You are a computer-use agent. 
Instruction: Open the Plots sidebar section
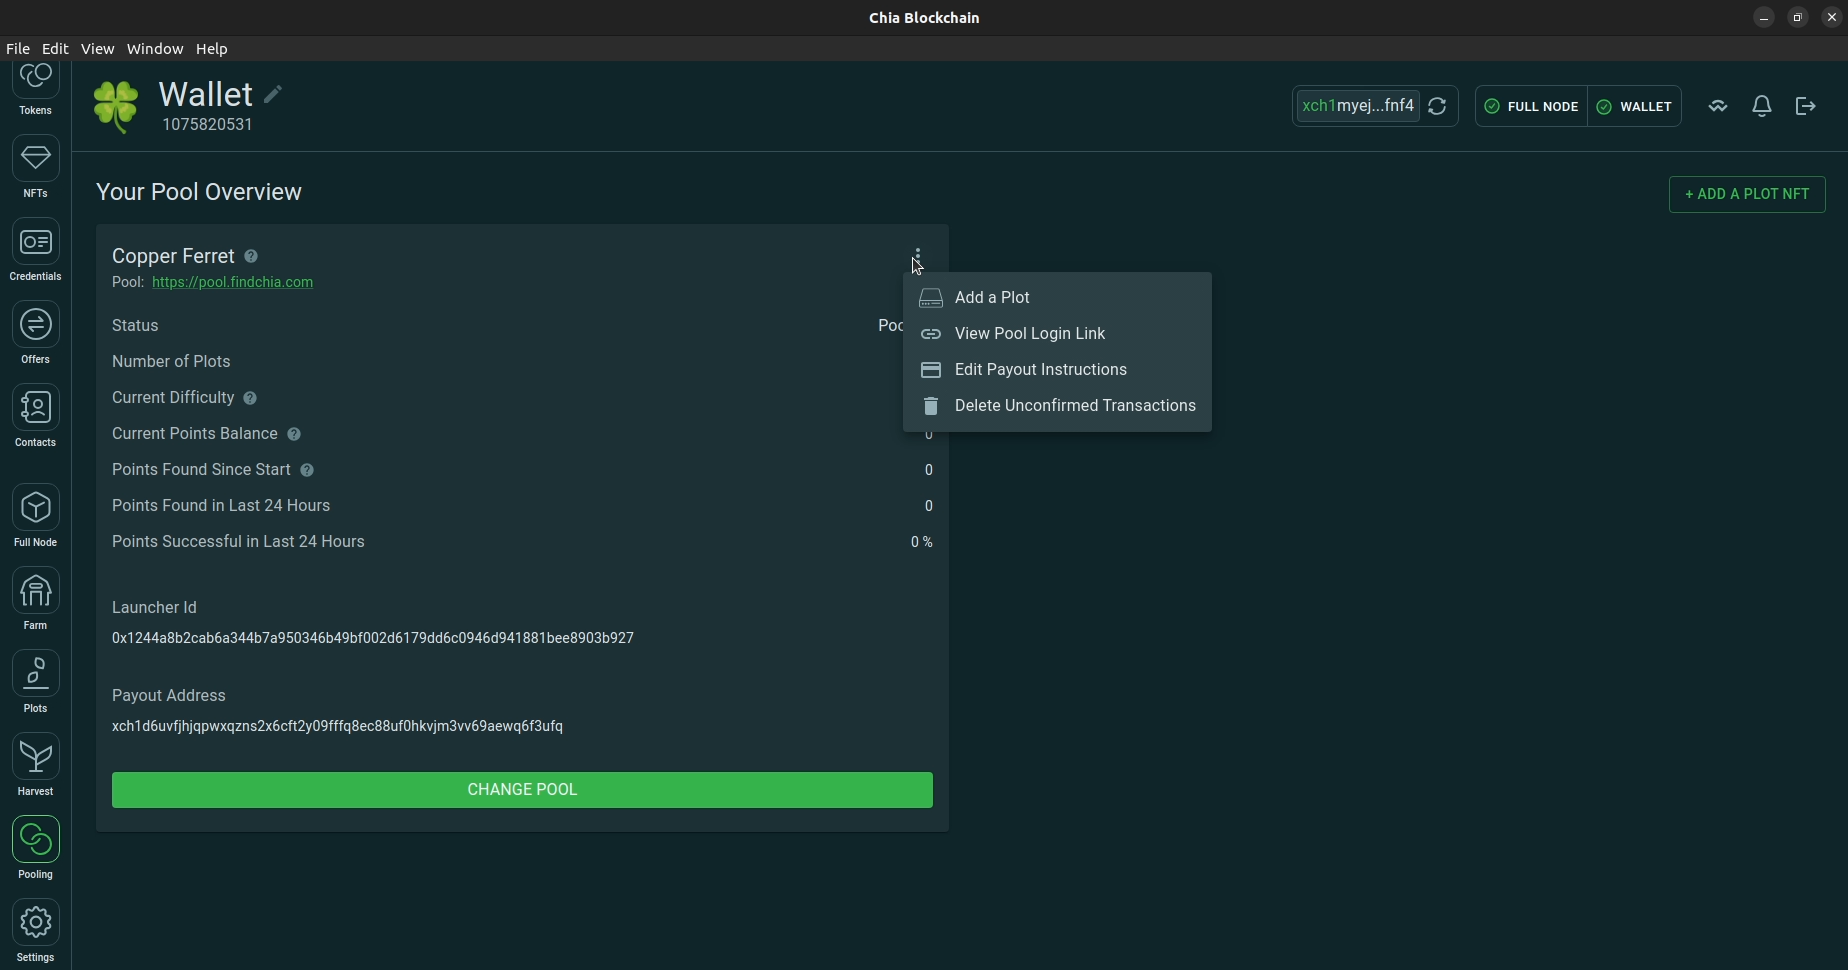click(36, 683)
